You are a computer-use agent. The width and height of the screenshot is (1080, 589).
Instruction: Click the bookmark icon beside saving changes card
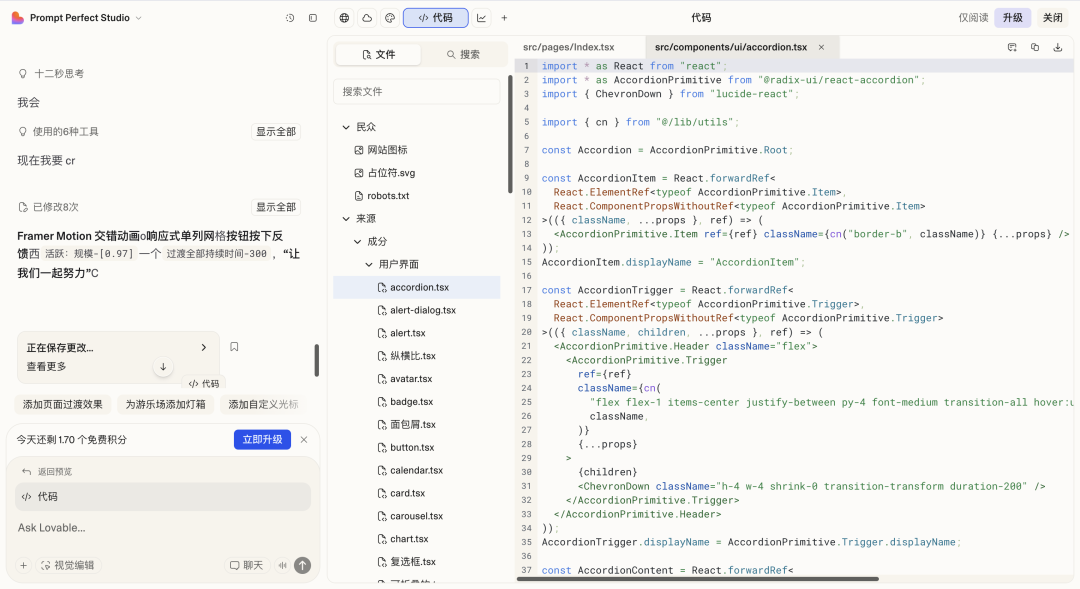[x=234, y=347]
